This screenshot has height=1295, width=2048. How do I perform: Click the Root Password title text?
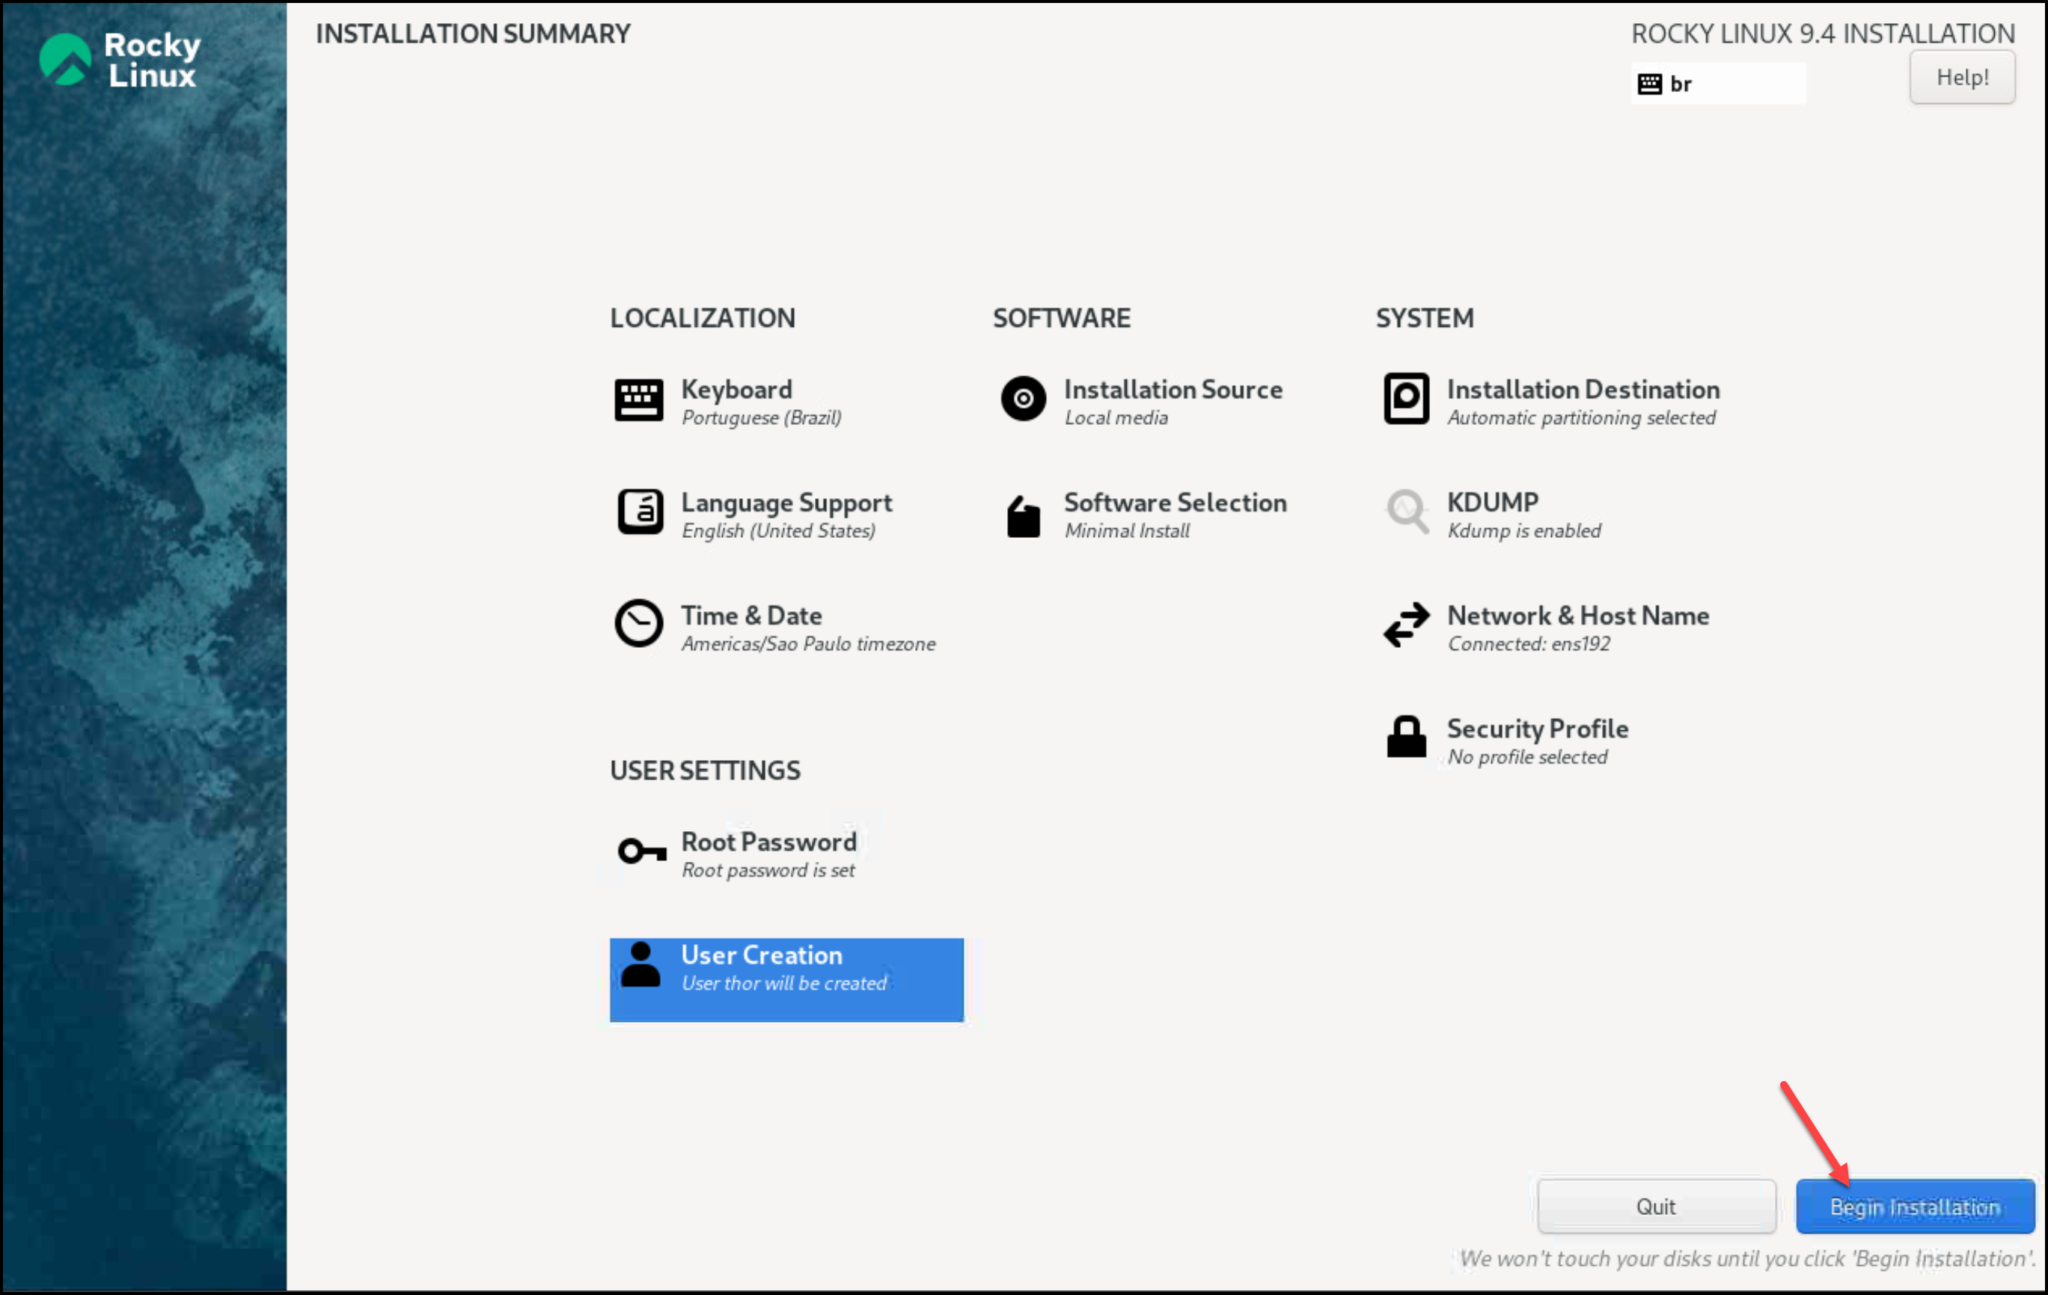(768, 842)
